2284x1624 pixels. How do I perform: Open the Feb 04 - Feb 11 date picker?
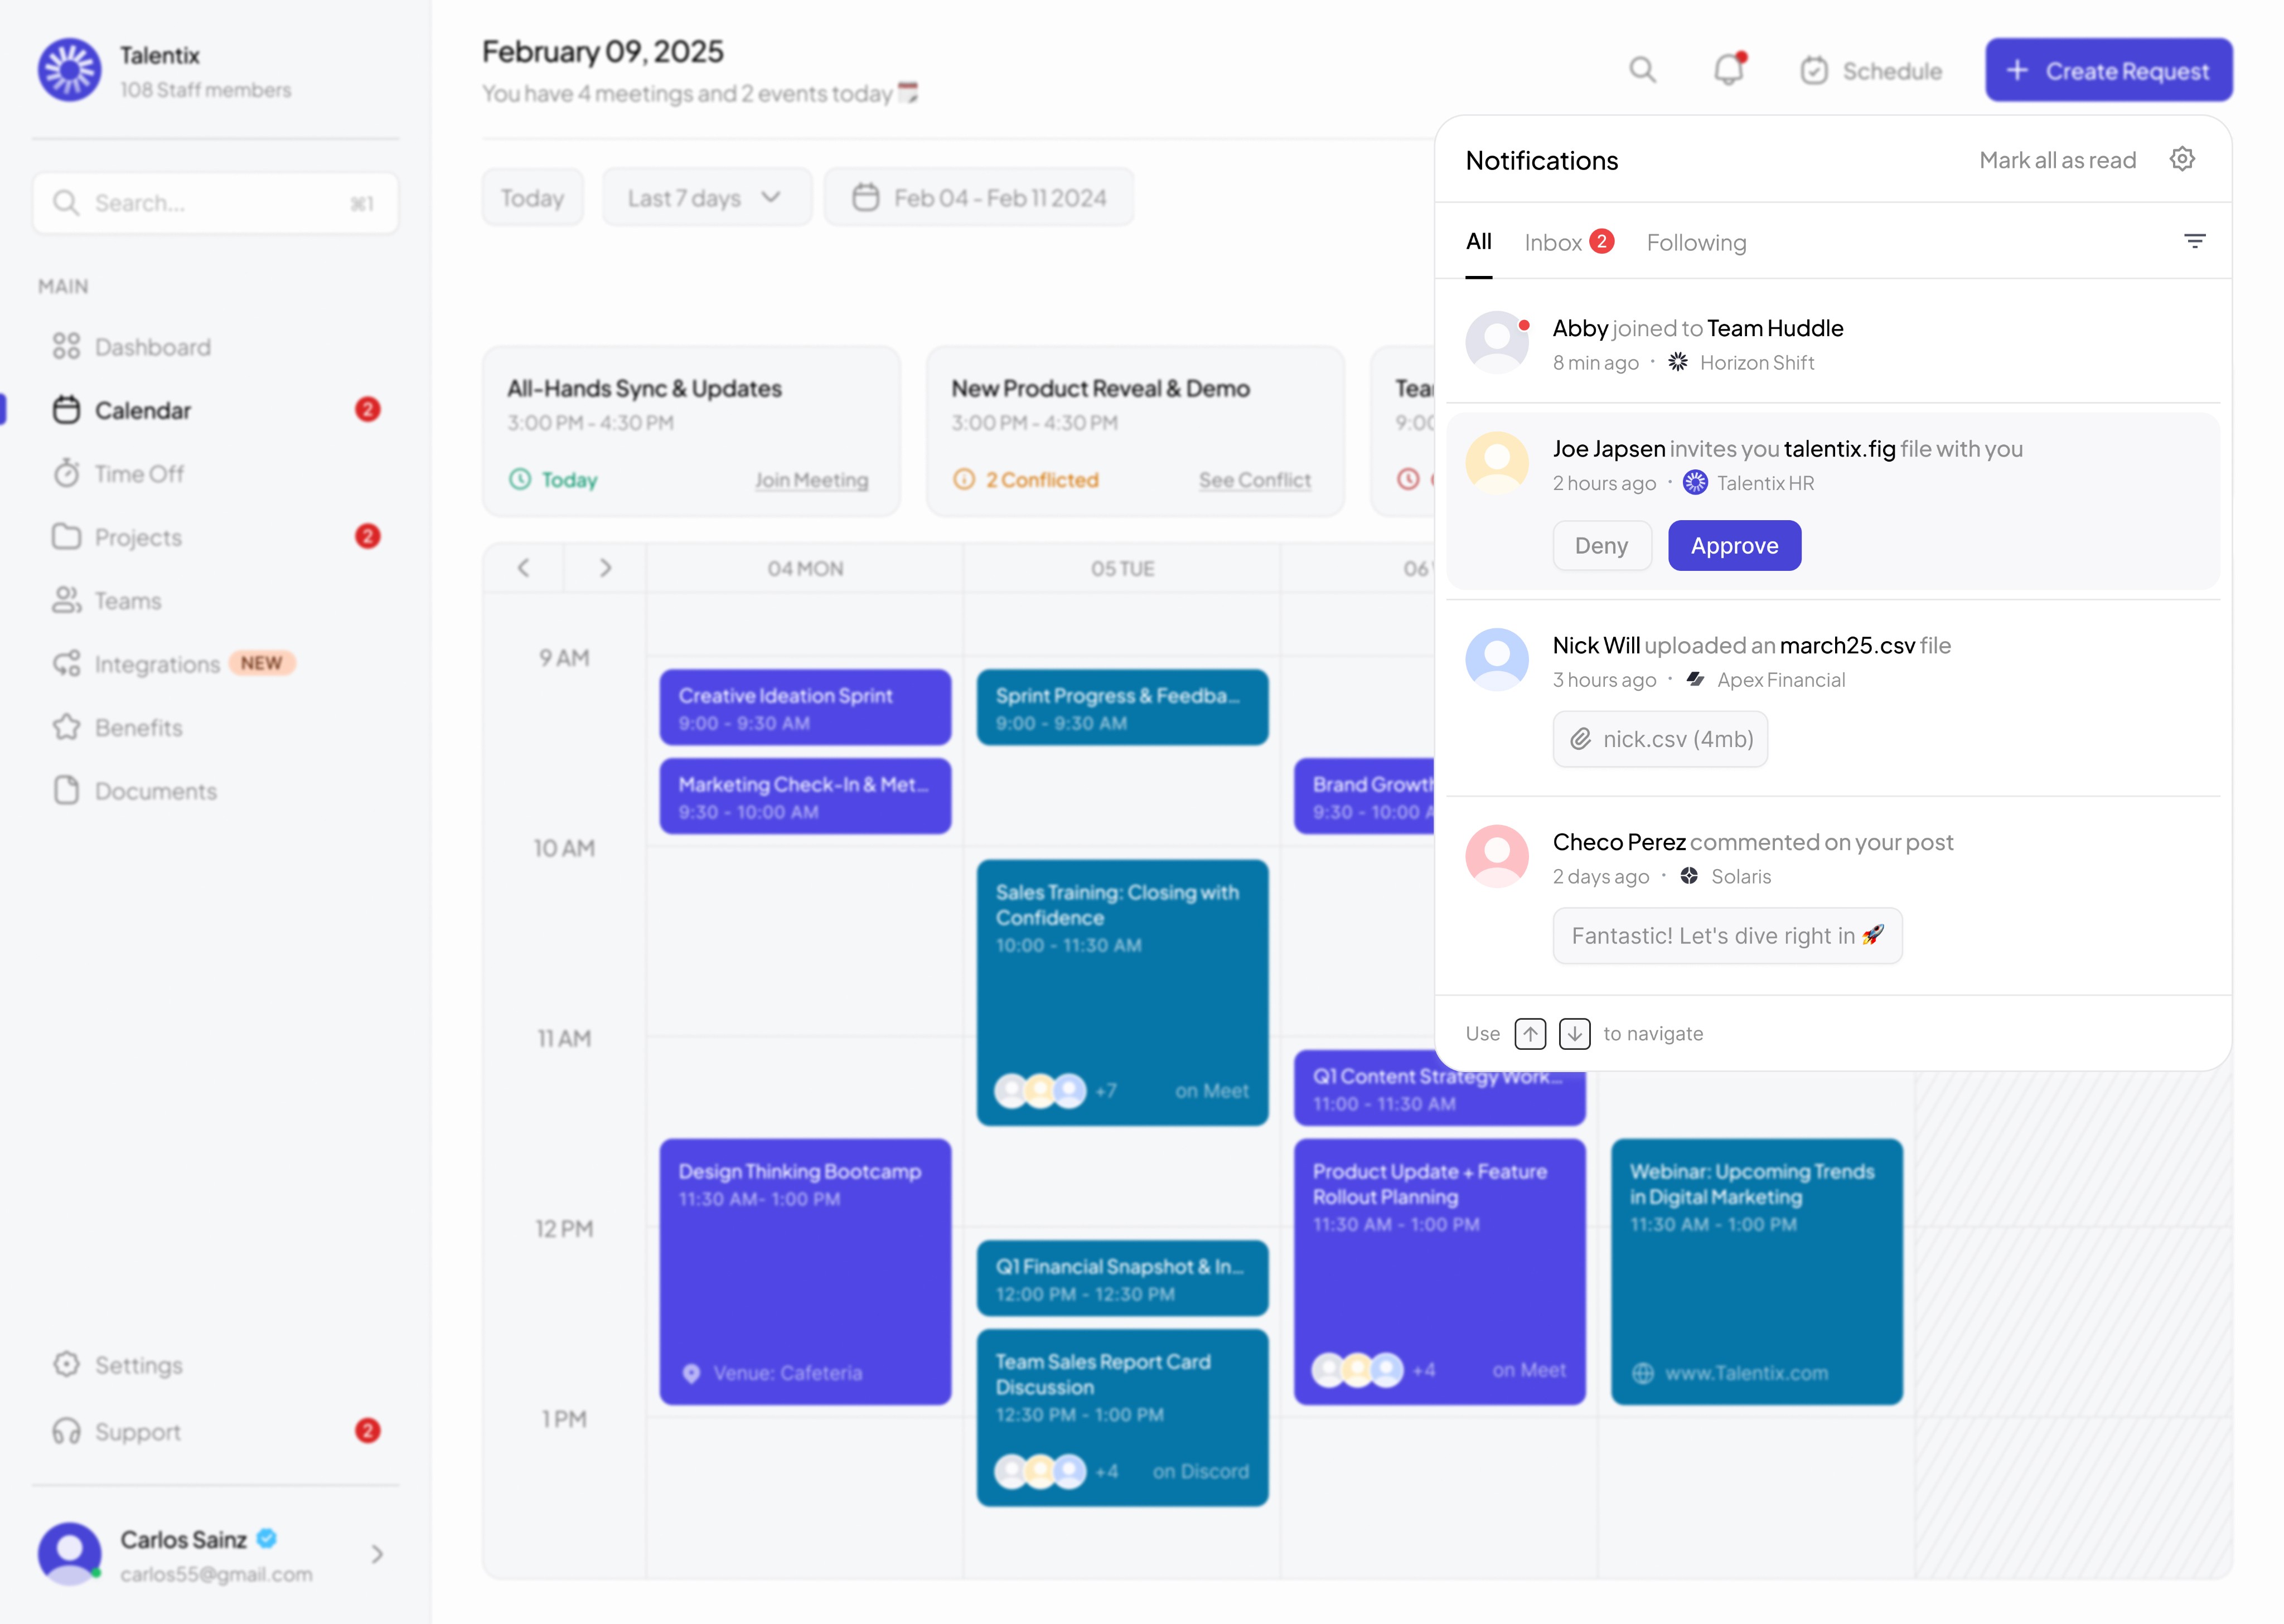978,198
